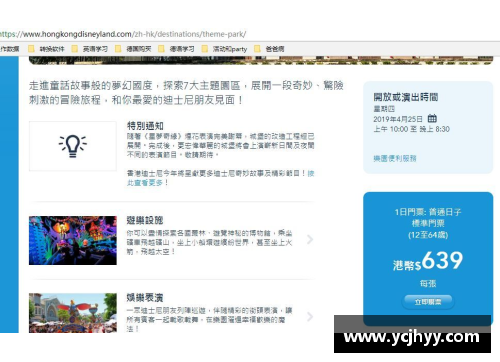Open the 樂園便利服務 link
This screenshot has width=500, height=362.
click(395, 158)
